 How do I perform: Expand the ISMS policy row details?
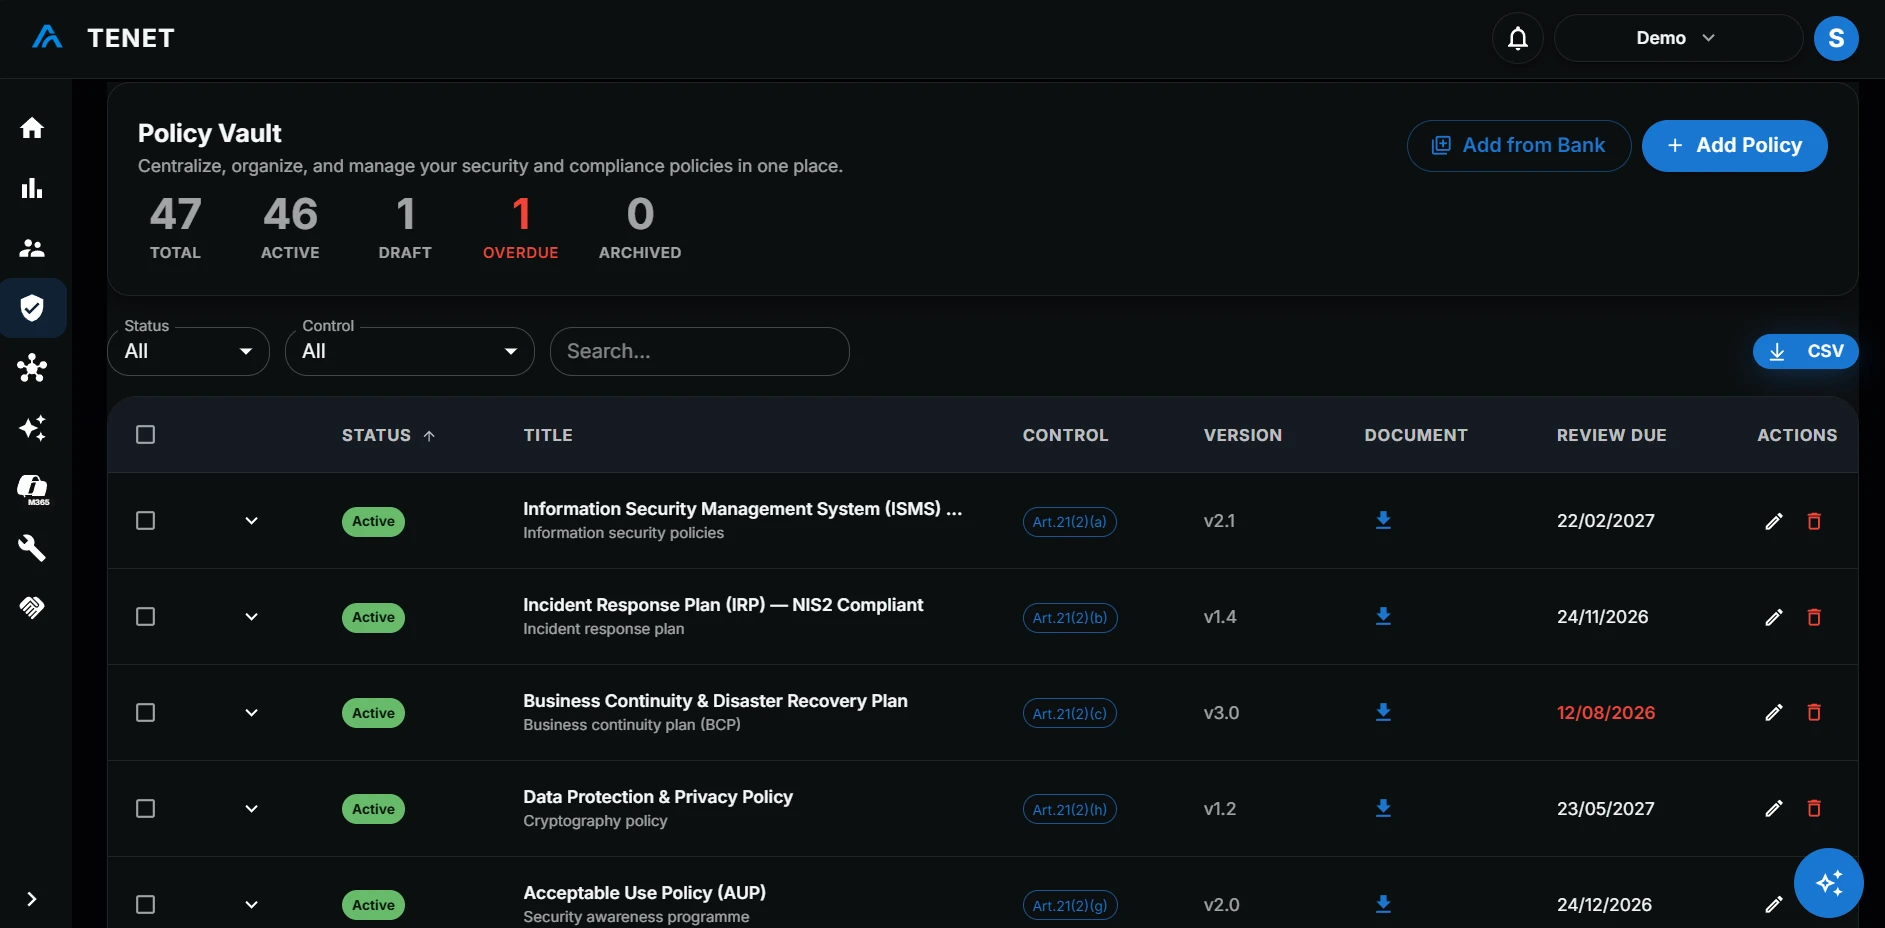pos(252,520)
